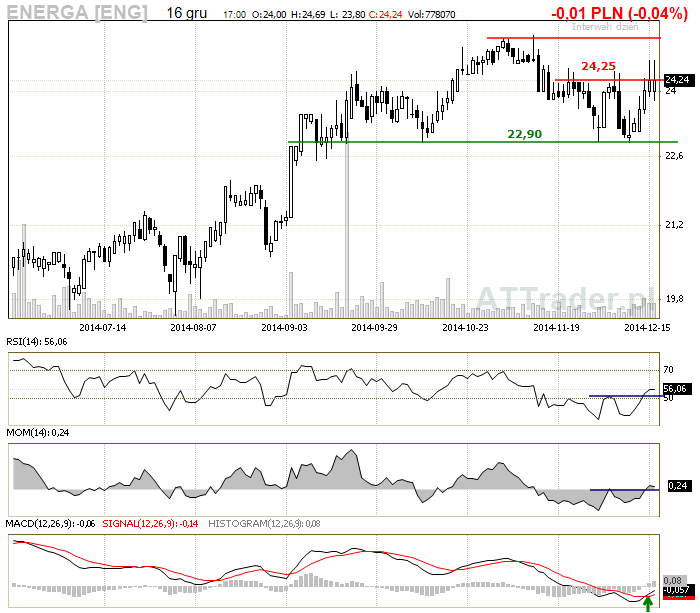Click the price change -0,01 PLN (-0,04%)

(620, 13)
